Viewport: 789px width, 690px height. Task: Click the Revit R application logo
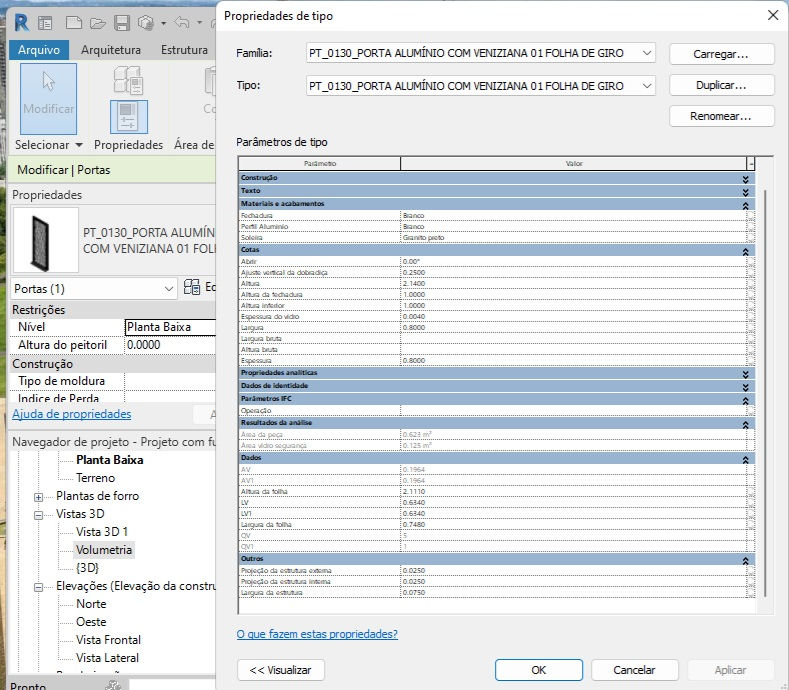[x=22, y=23]
